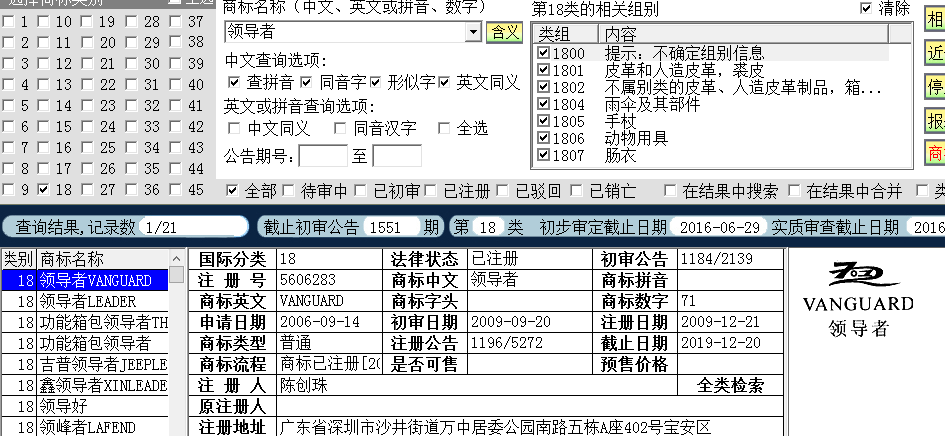The height and width of the screenshot is (436, 945).
Task: Check class 1 checkbox
Action: tap(8, 22)
